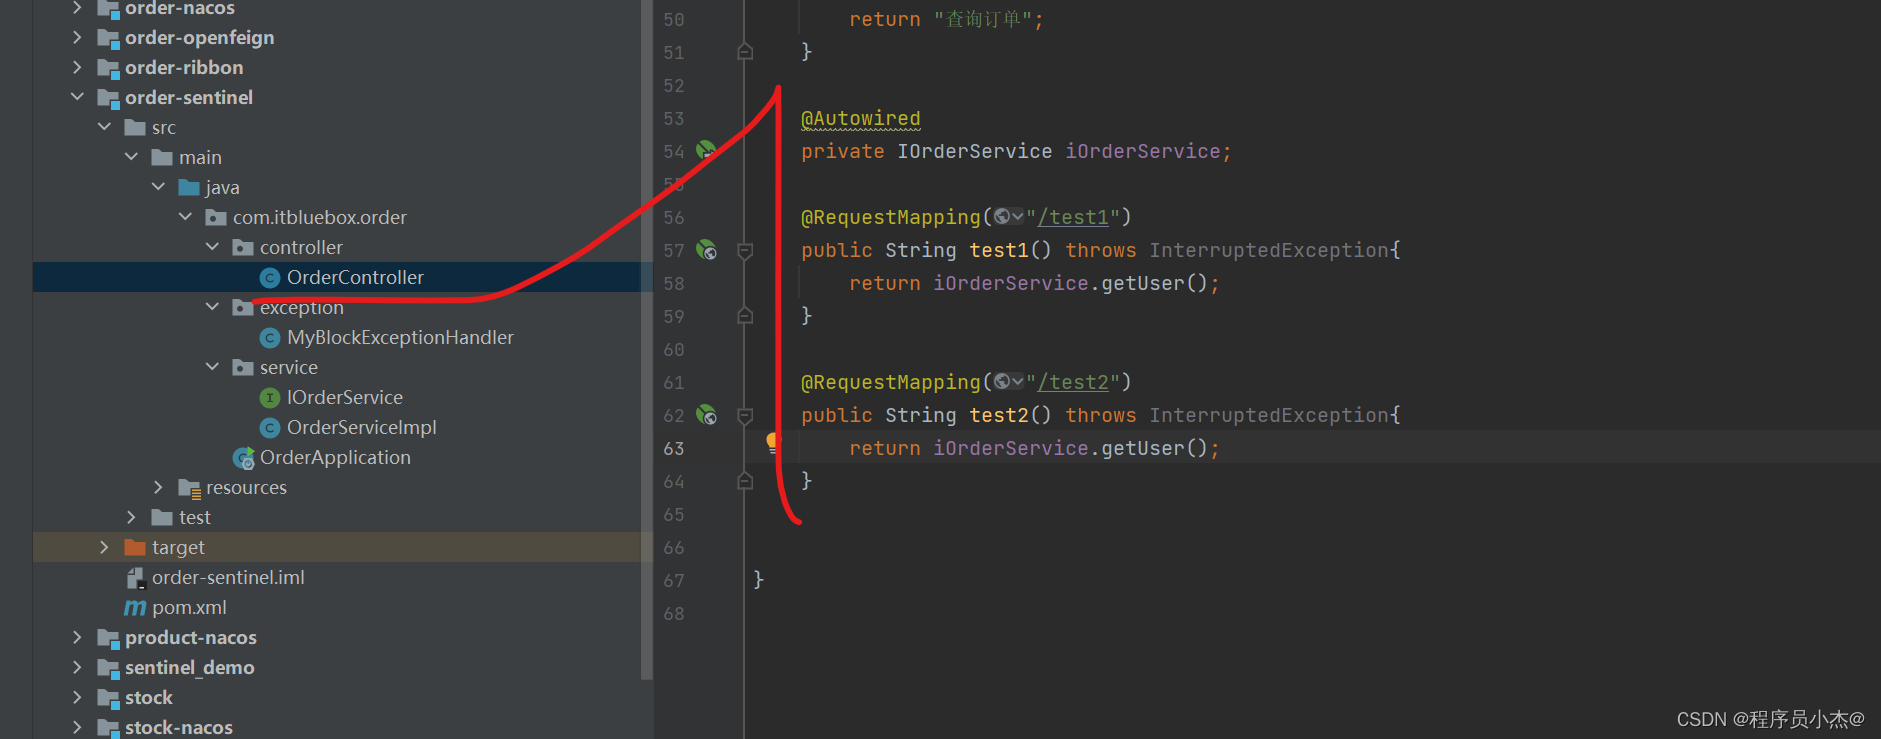1881x739 pixels.
Task: Click the OrderApplication Spring Boot icon
Action: pos(243,458)
